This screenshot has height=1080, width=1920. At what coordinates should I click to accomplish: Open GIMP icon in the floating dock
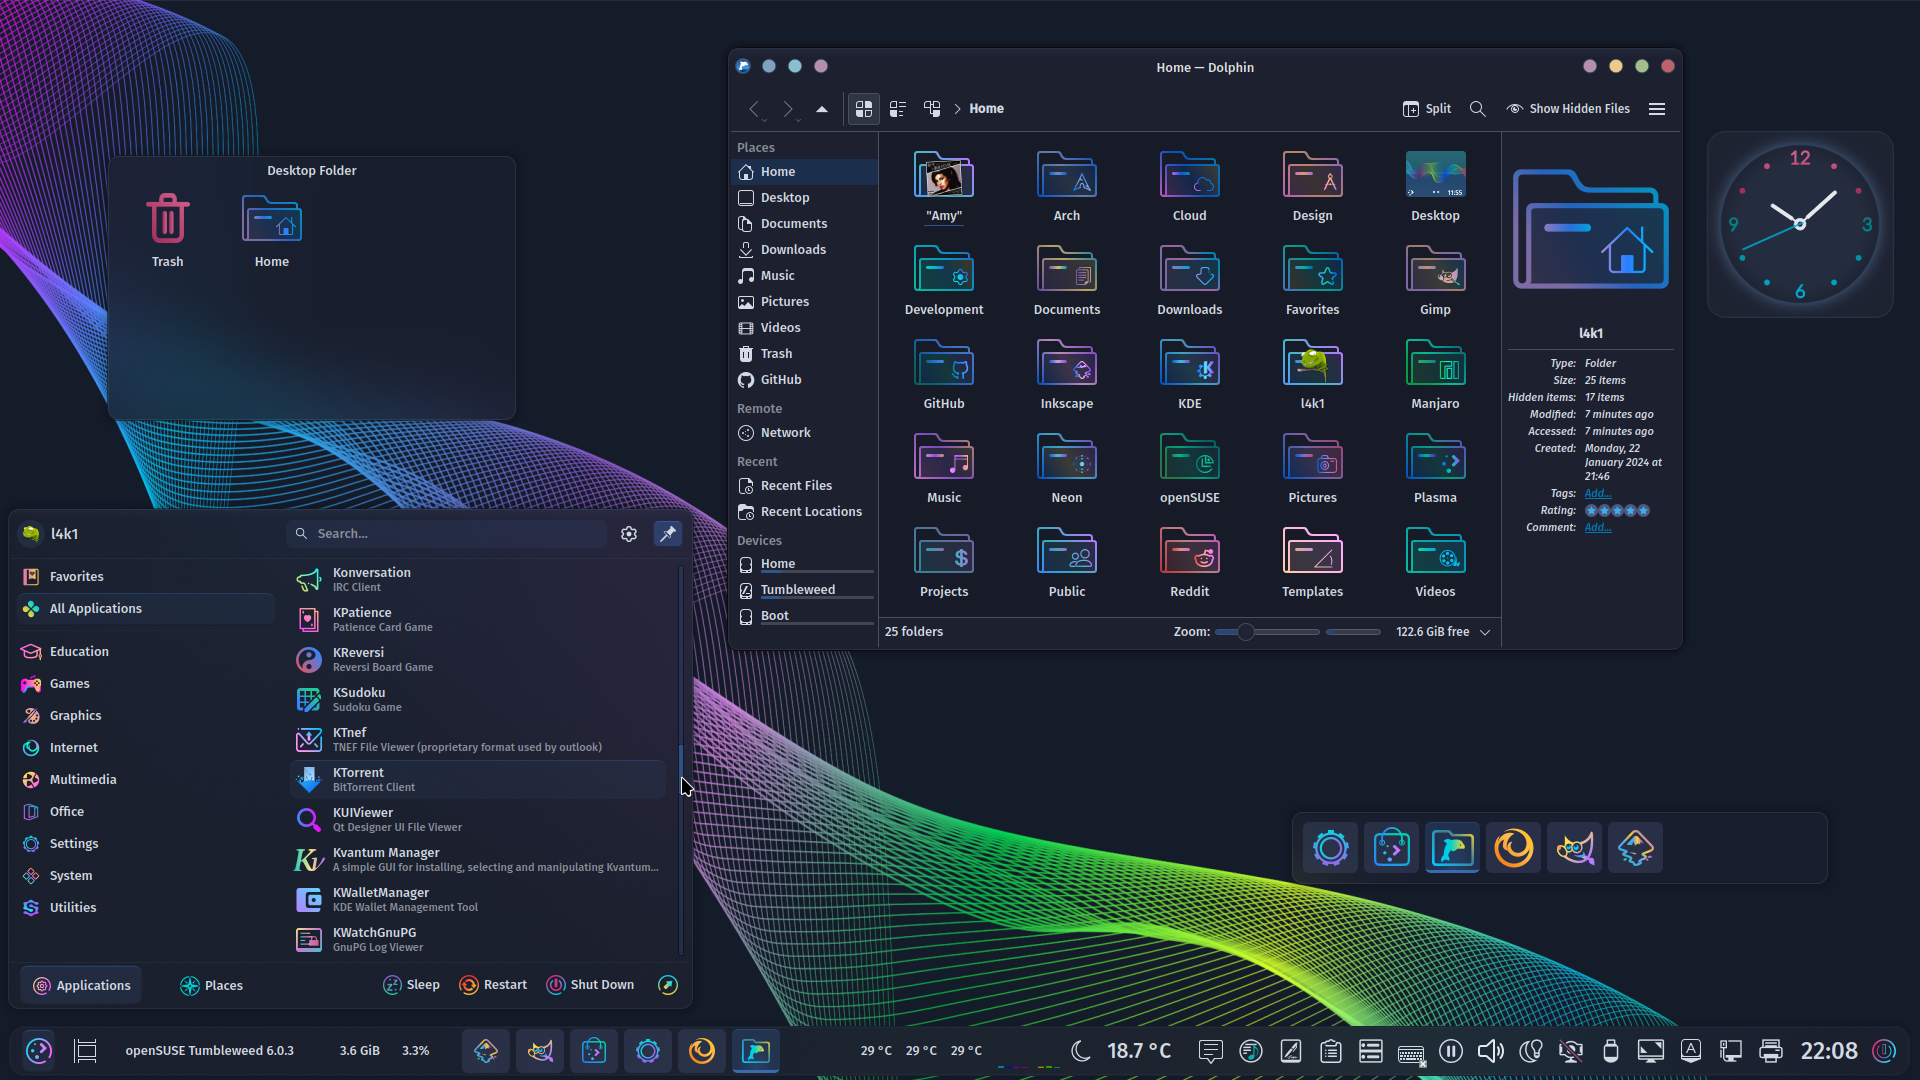click(1575, 849)
